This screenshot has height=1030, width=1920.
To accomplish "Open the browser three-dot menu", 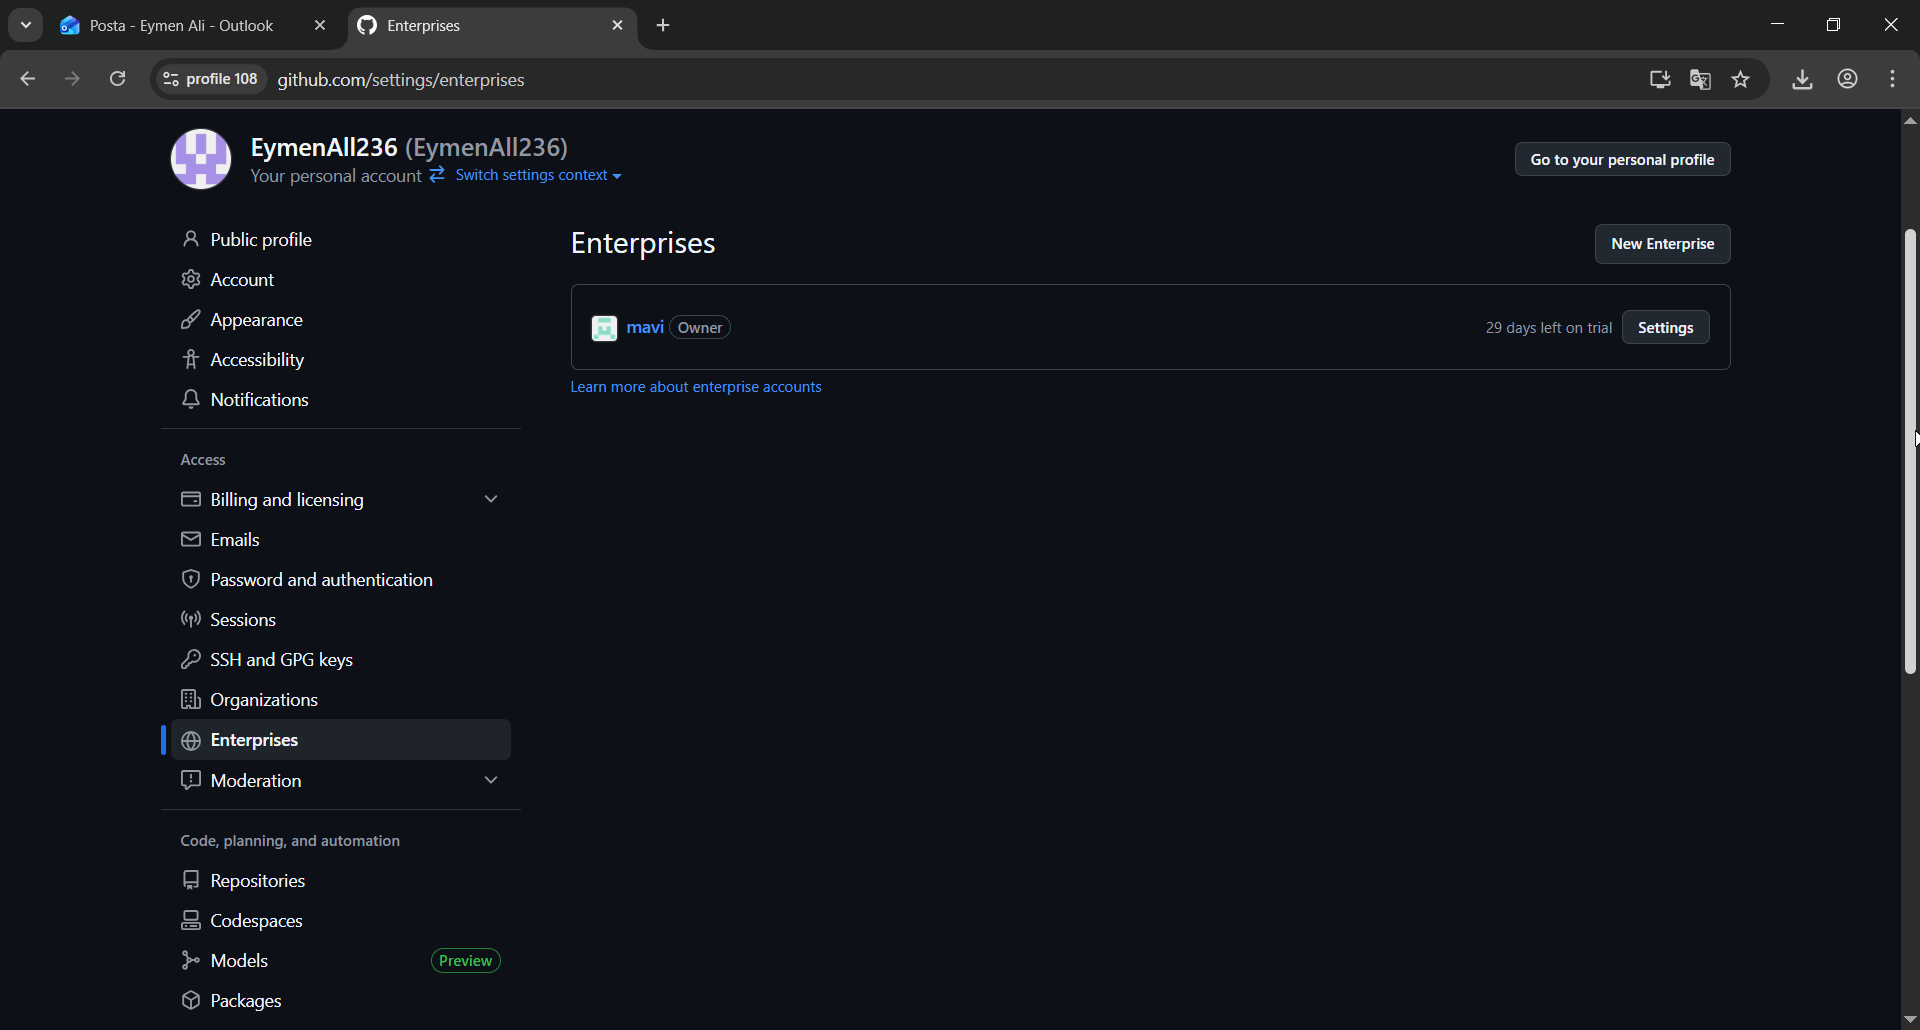I will (x=1893, y=79).
